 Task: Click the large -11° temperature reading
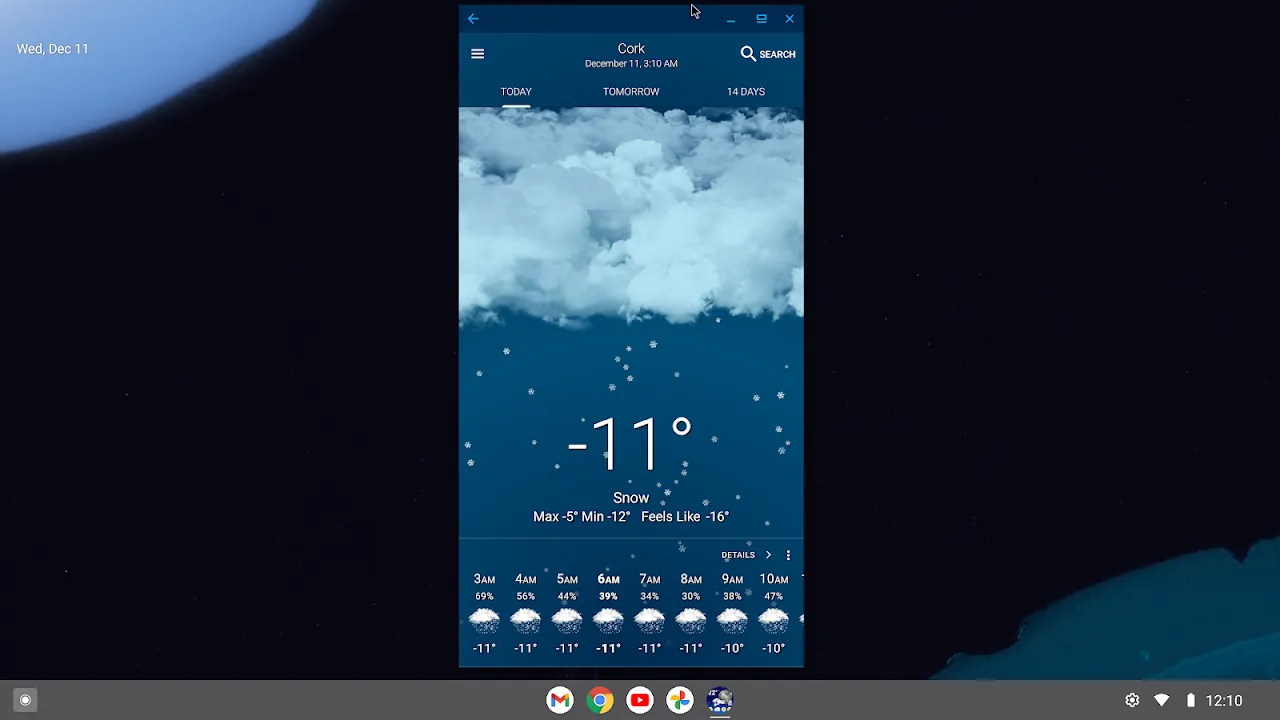[x=630, y=444]
